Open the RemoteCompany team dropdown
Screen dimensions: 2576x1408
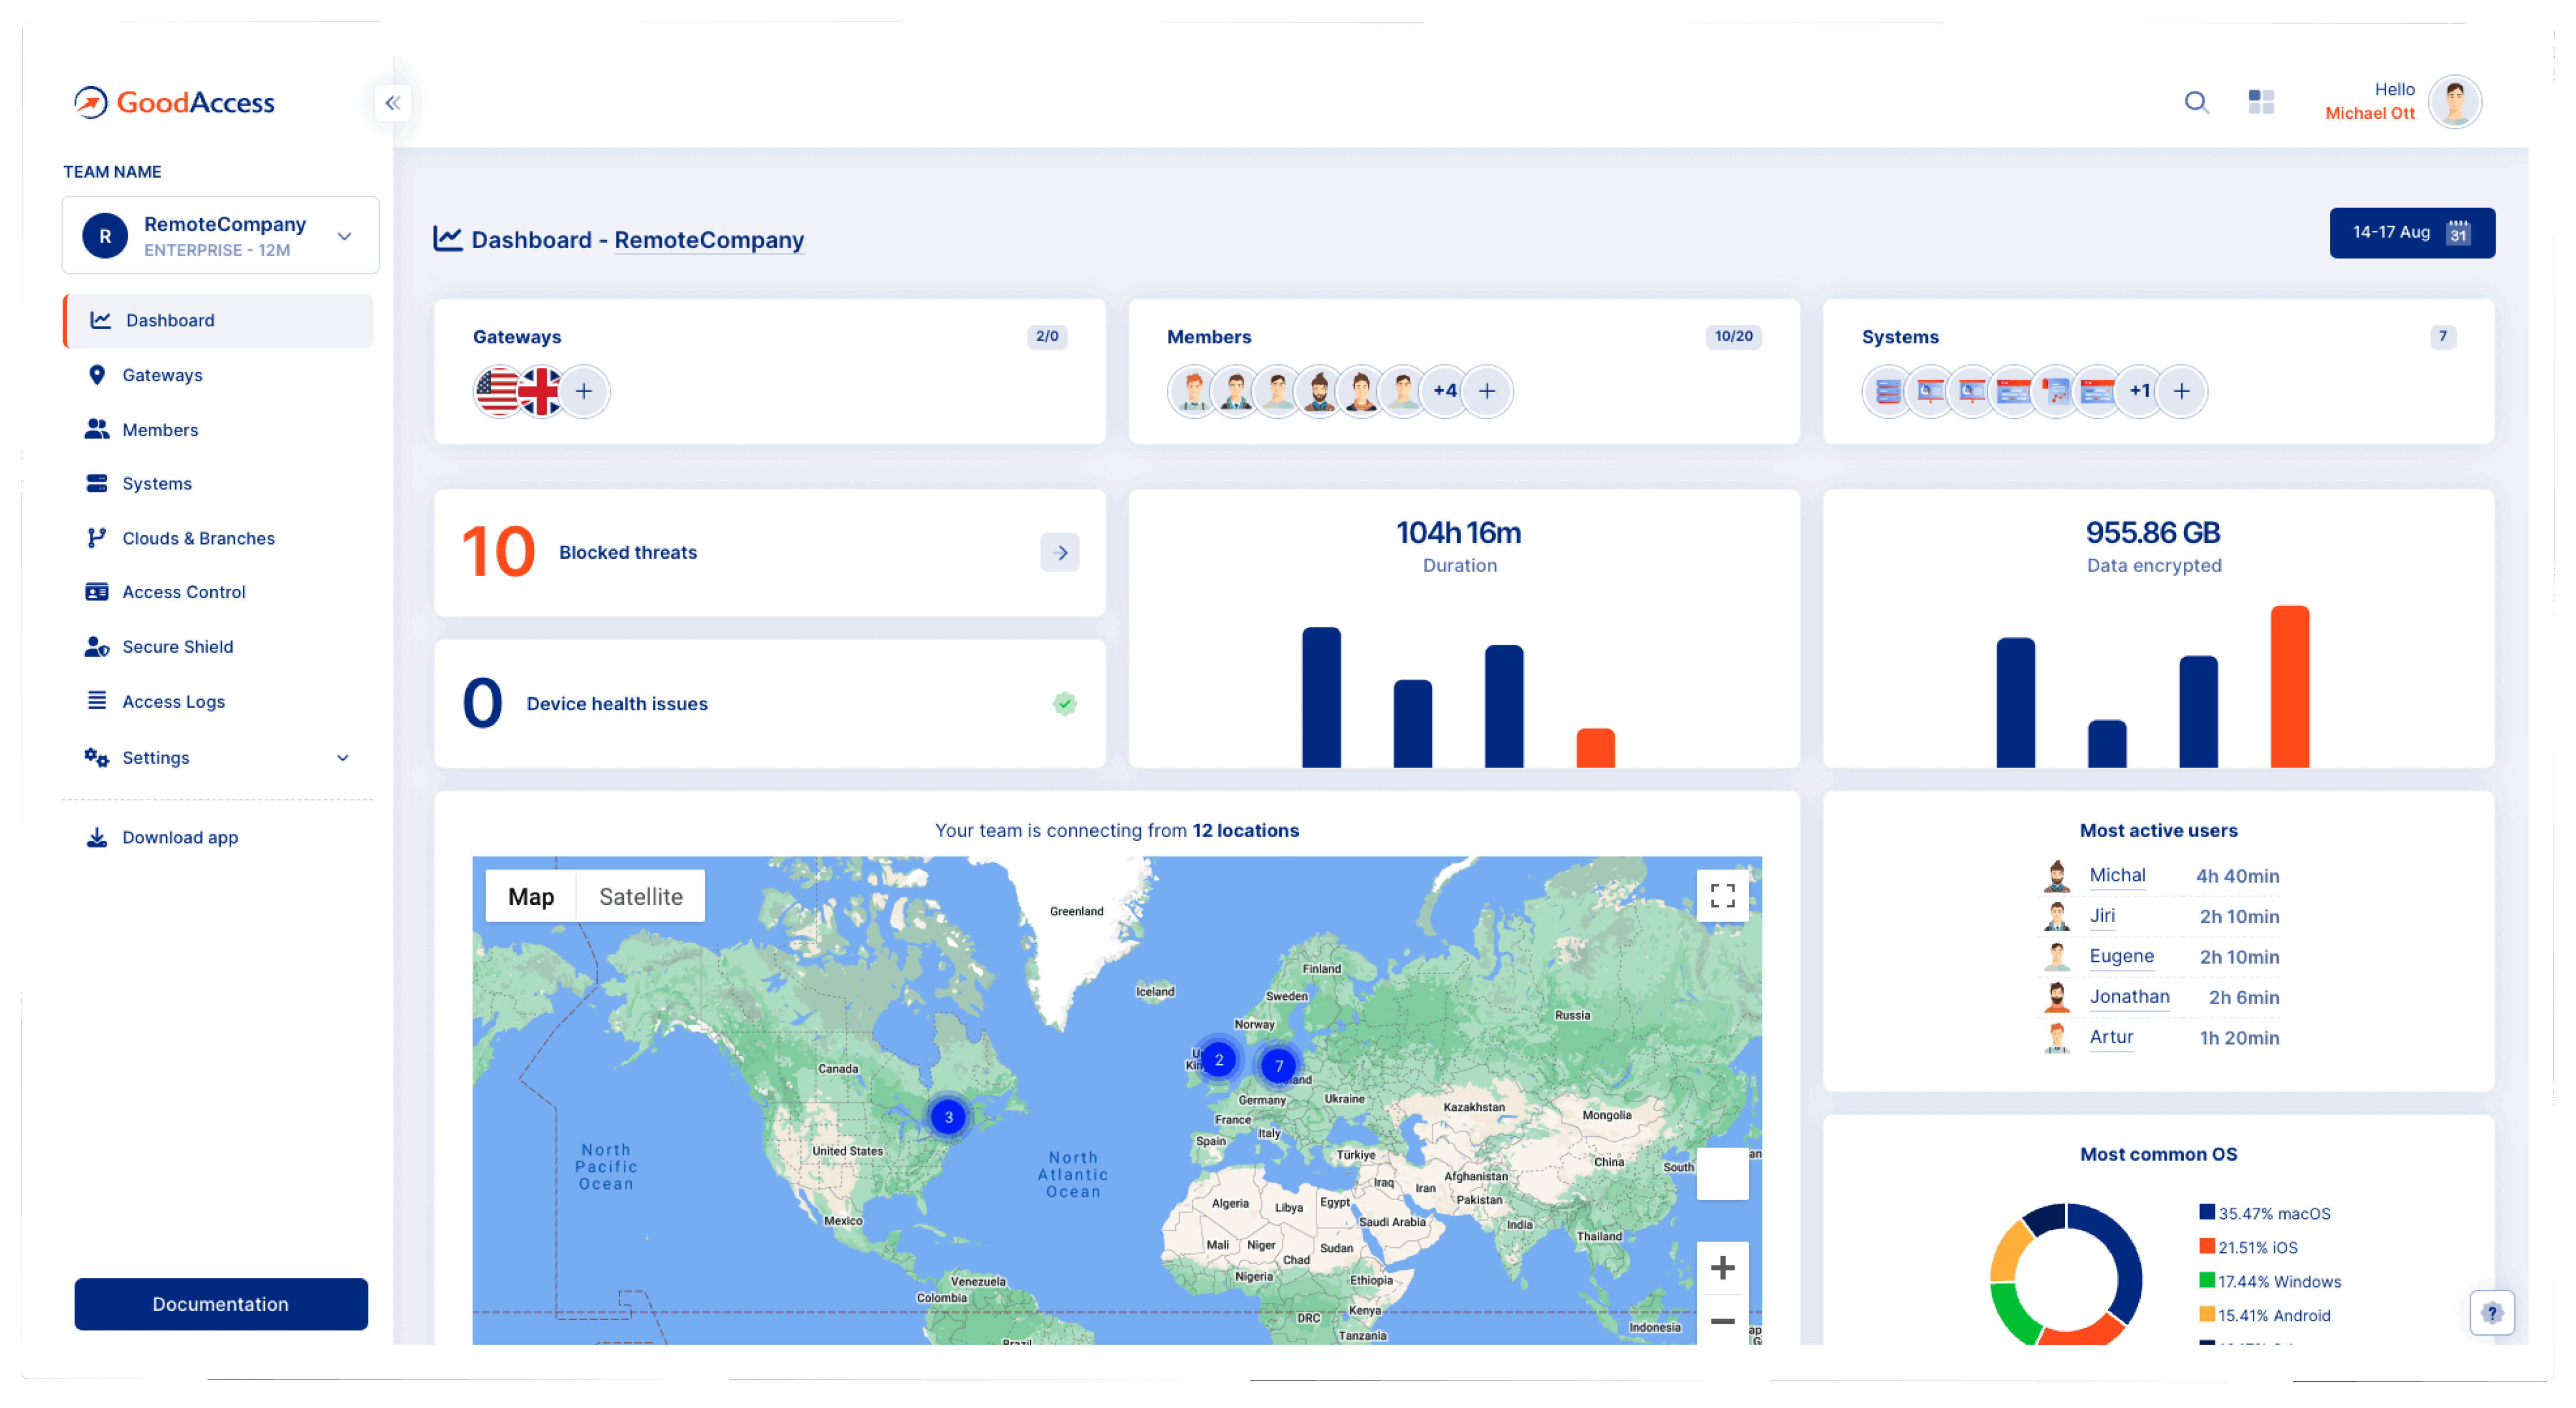click(220, 236)
